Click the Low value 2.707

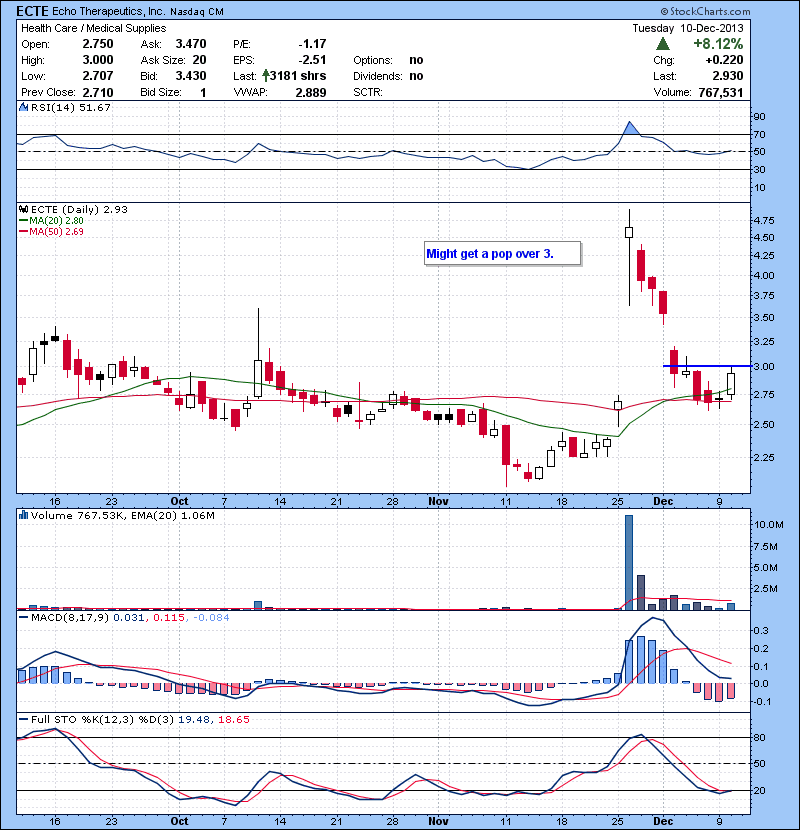(98, 76)
